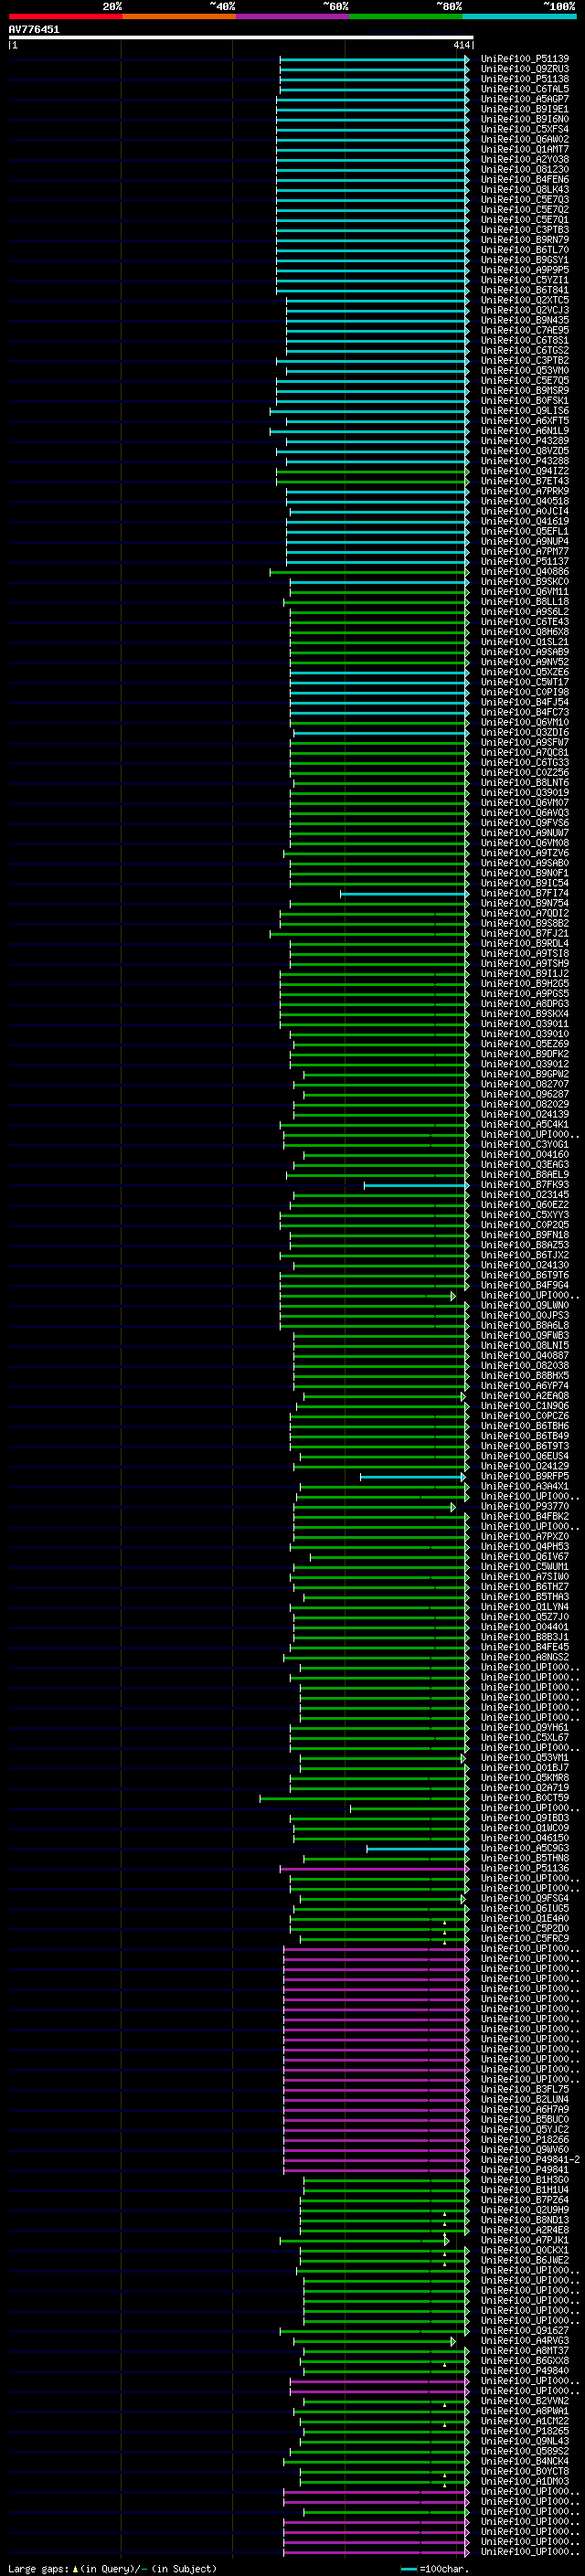
Task: Click the orange ~40% identity legend segment
Action: [x=178, y=16]
